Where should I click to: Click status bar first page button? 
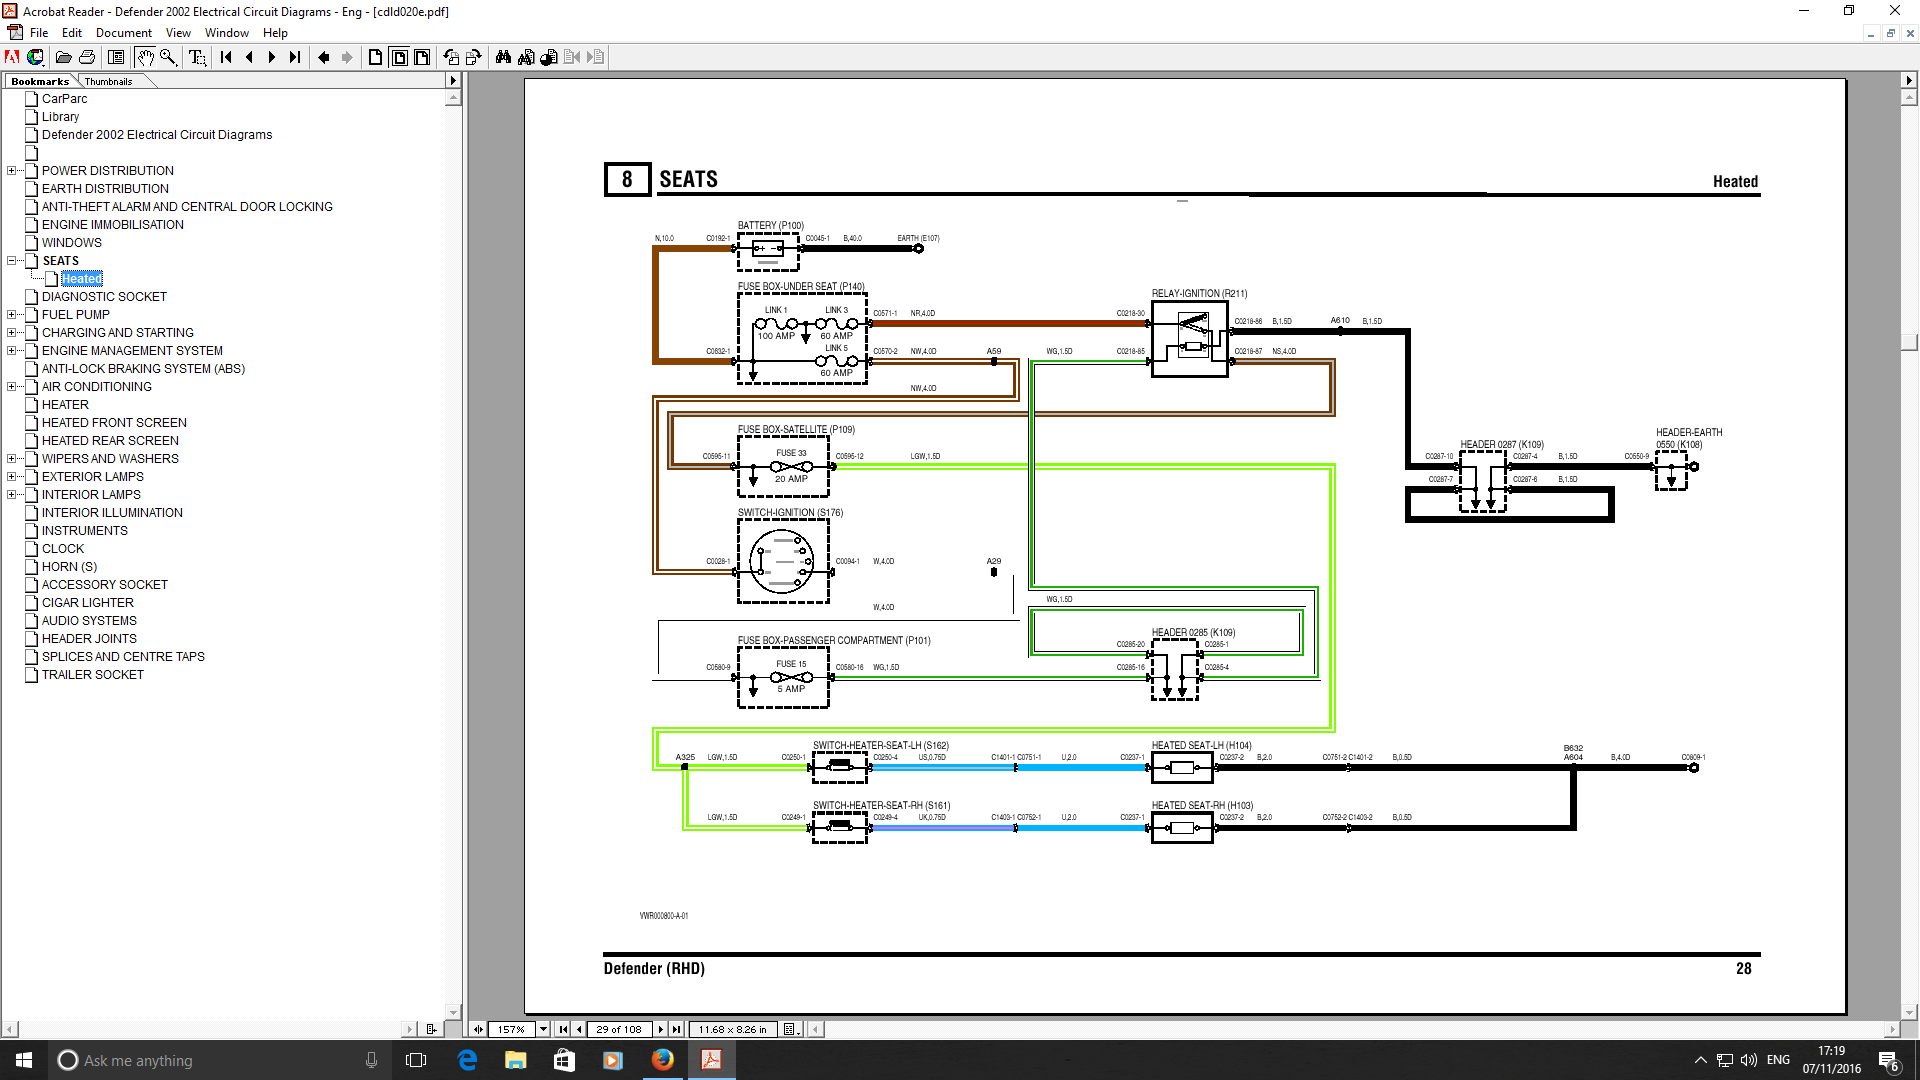(563, 1029)
